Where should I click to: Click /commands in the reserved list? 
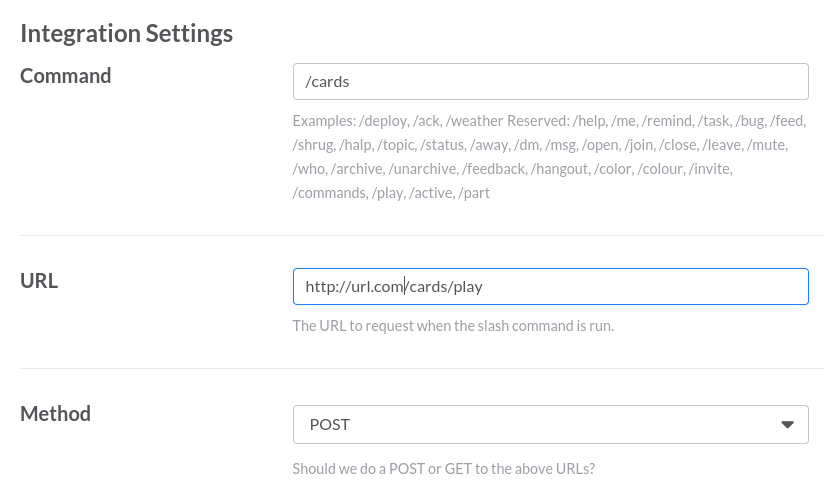pyautogui.click(x=329, y=193)
